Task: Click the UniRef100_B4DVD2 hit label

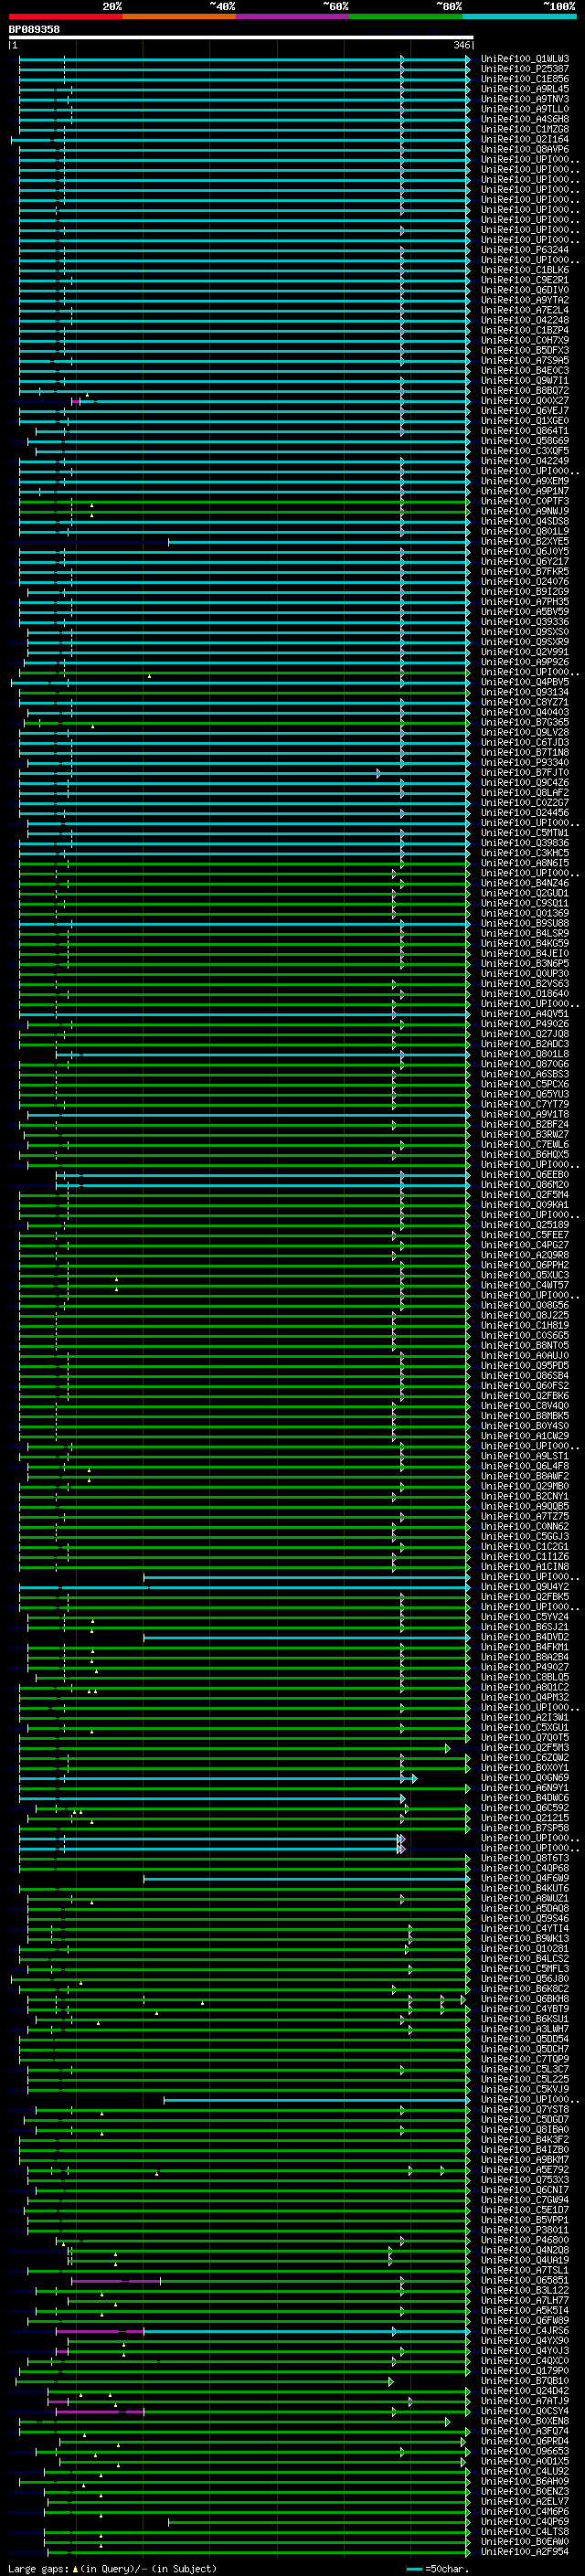Action: tap(525, 1637)
